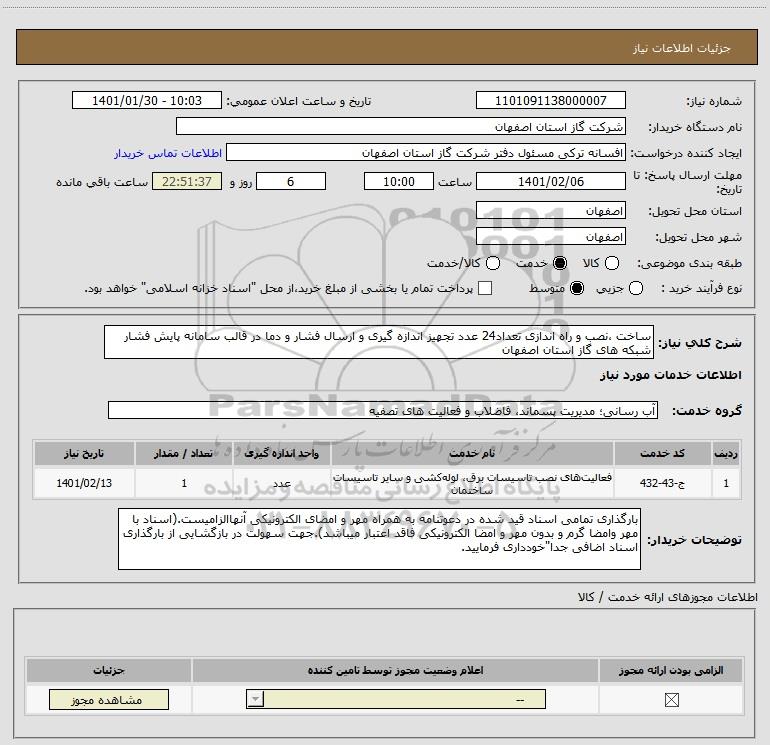770x745 pixels.
Task: Click the اطلاعات خدمات مورد نیاز heading
Action: pos(671,375)
